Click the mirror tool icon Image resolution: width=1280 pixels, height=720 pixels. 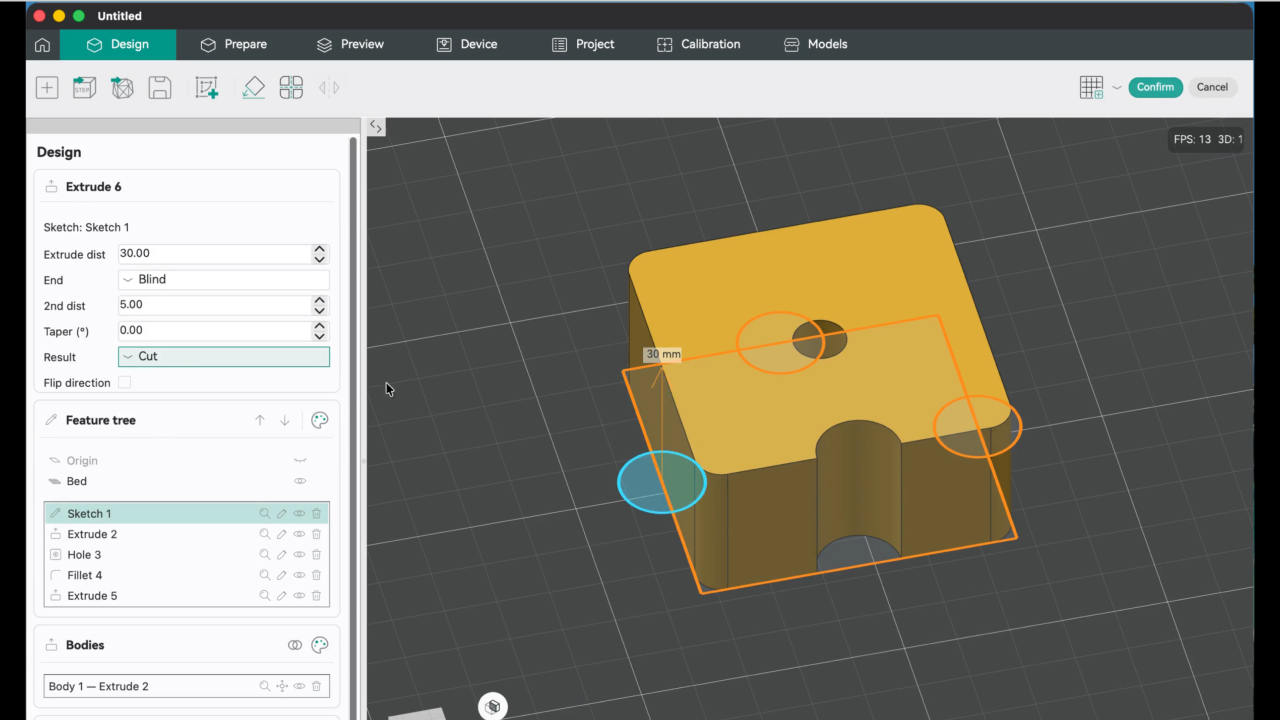coord(329,88)
